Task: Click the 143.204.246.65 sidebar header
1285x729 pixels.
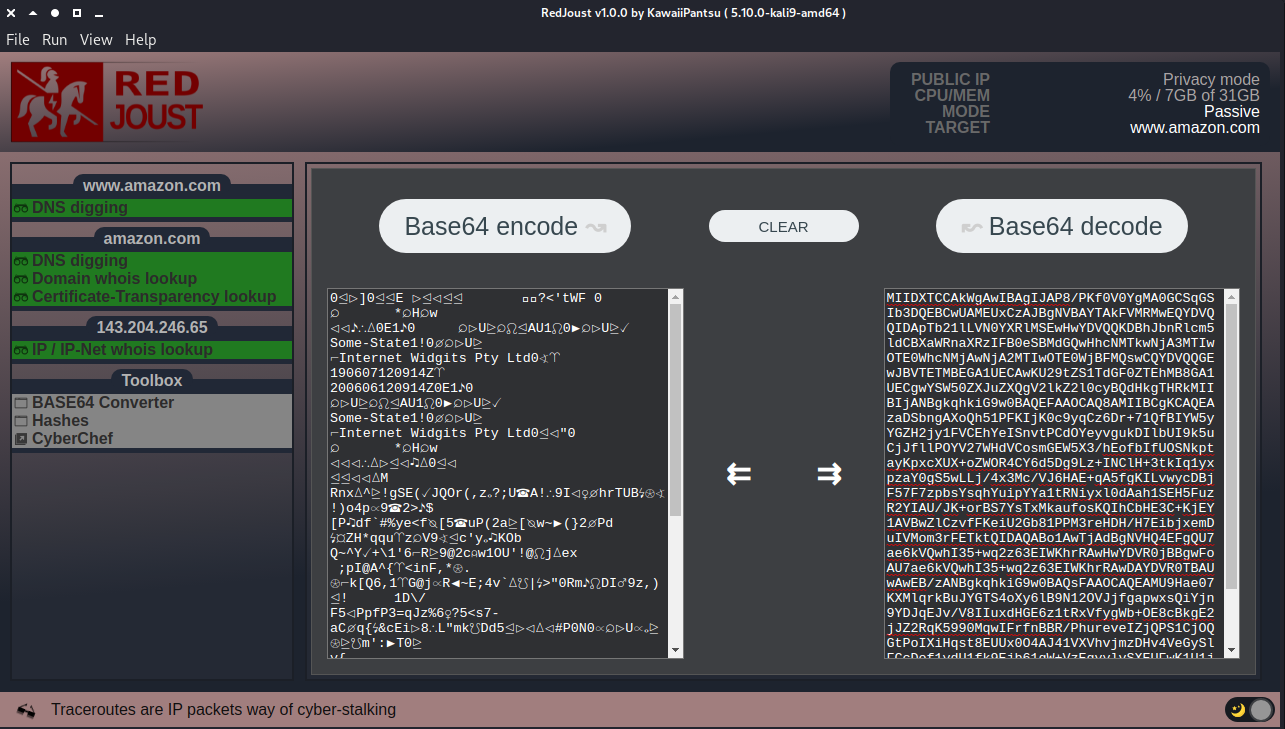Action: tap(152, 327)
